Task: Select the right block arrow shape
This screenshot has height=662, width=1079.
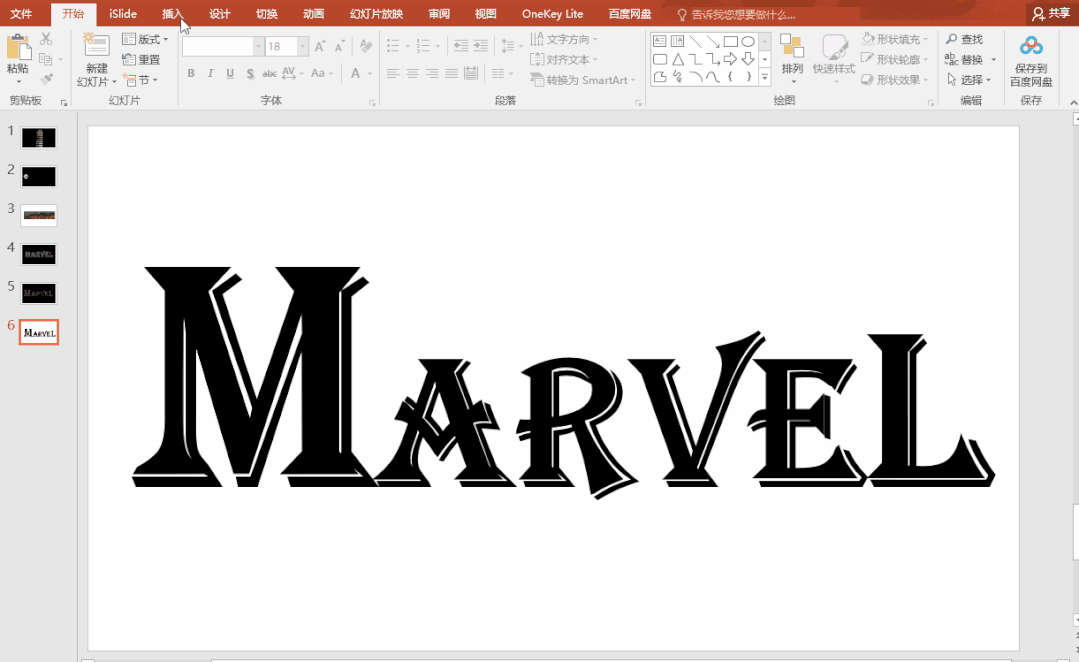Action: pos(730,59)
